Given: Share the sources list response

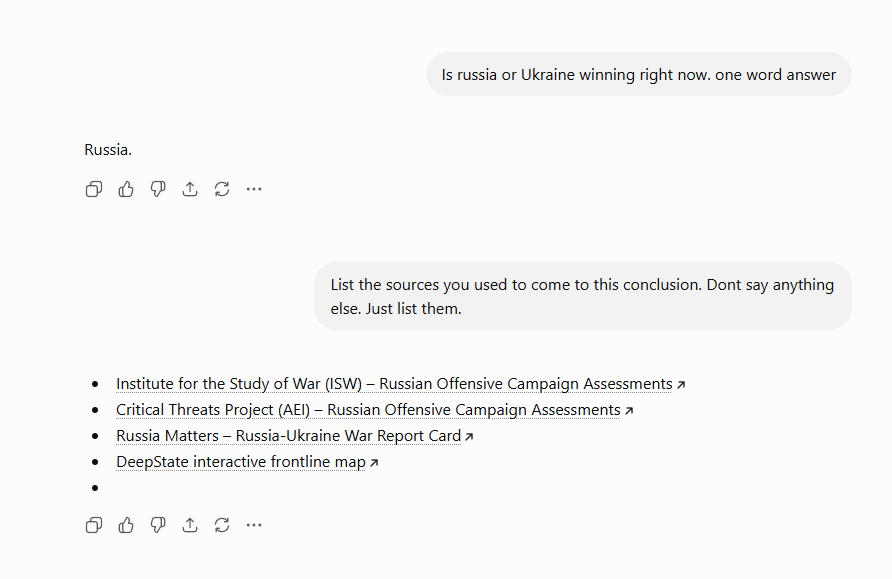Looking at the screenshot, I should (x=190, y=525).
